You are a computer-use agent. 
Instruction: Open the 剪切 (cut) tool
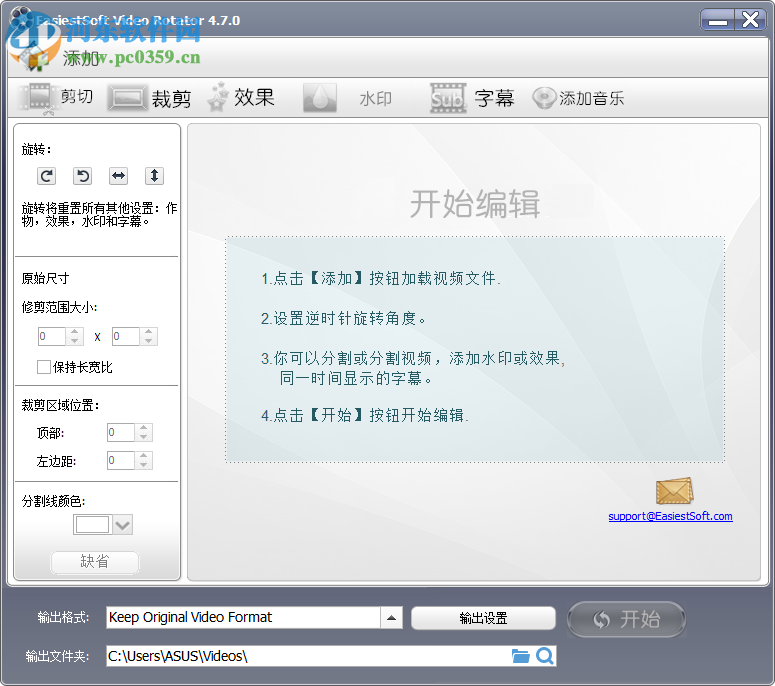[x=56, y=97]
